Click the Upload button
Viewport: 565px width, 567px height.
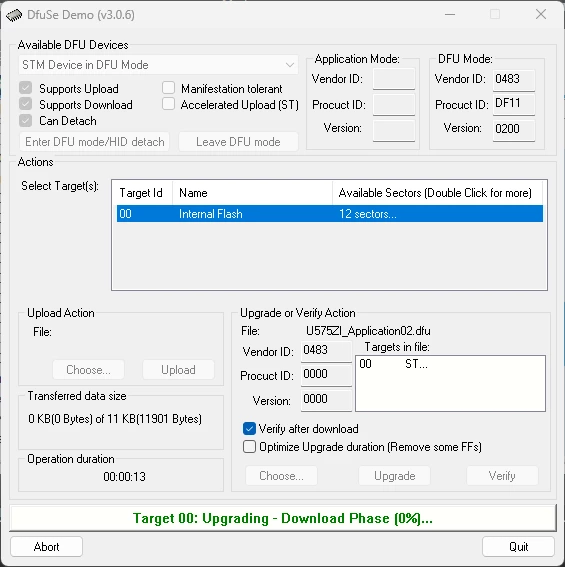(x=178, y=370)
